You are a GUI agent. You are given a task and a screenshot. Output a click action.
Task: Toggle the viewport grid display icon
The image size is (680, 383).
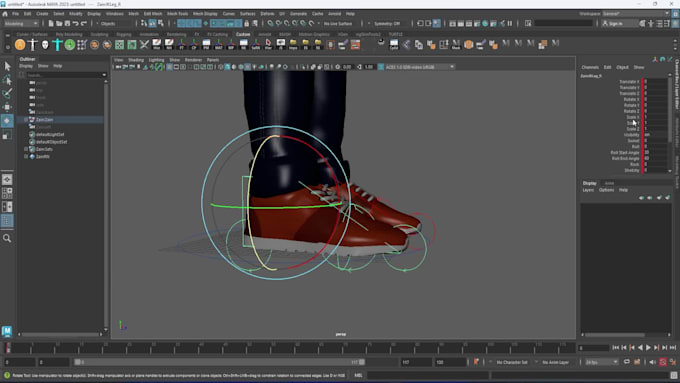point(169,67)
